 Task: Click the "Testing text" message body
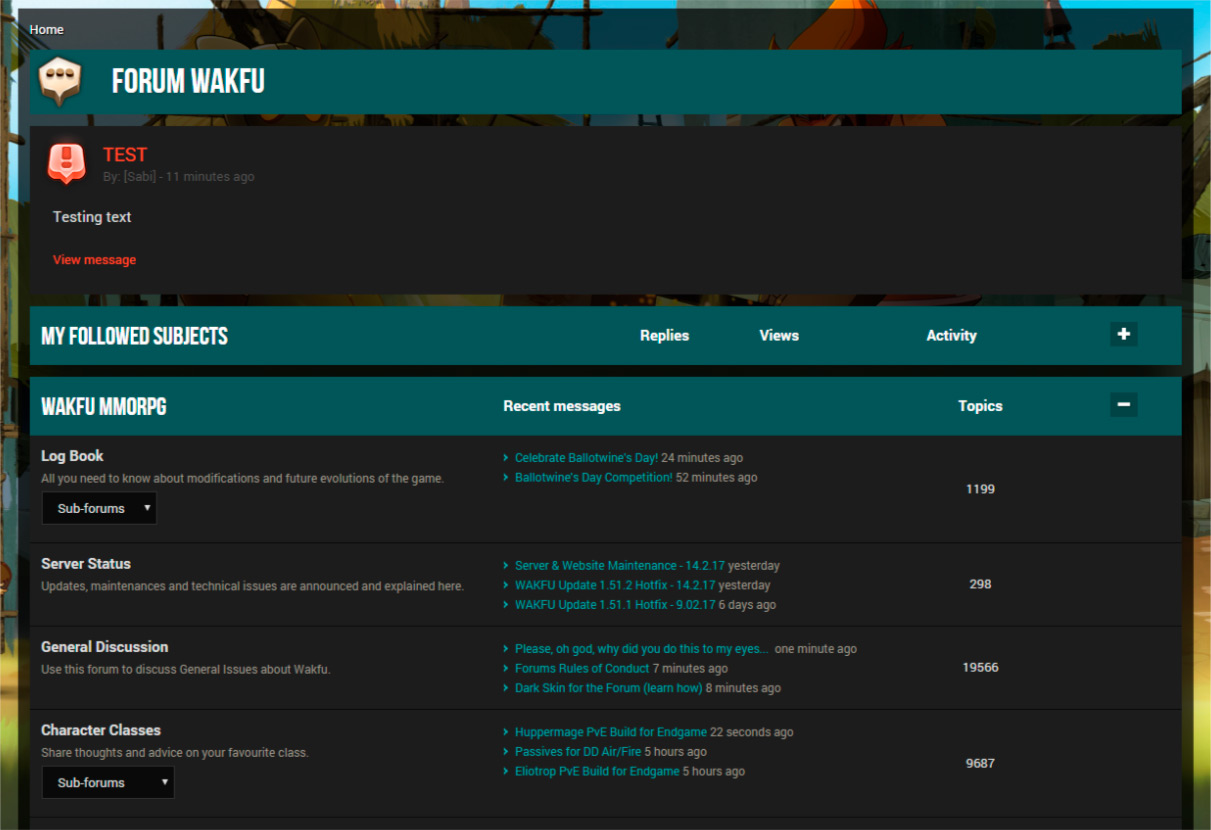(92, 217)
